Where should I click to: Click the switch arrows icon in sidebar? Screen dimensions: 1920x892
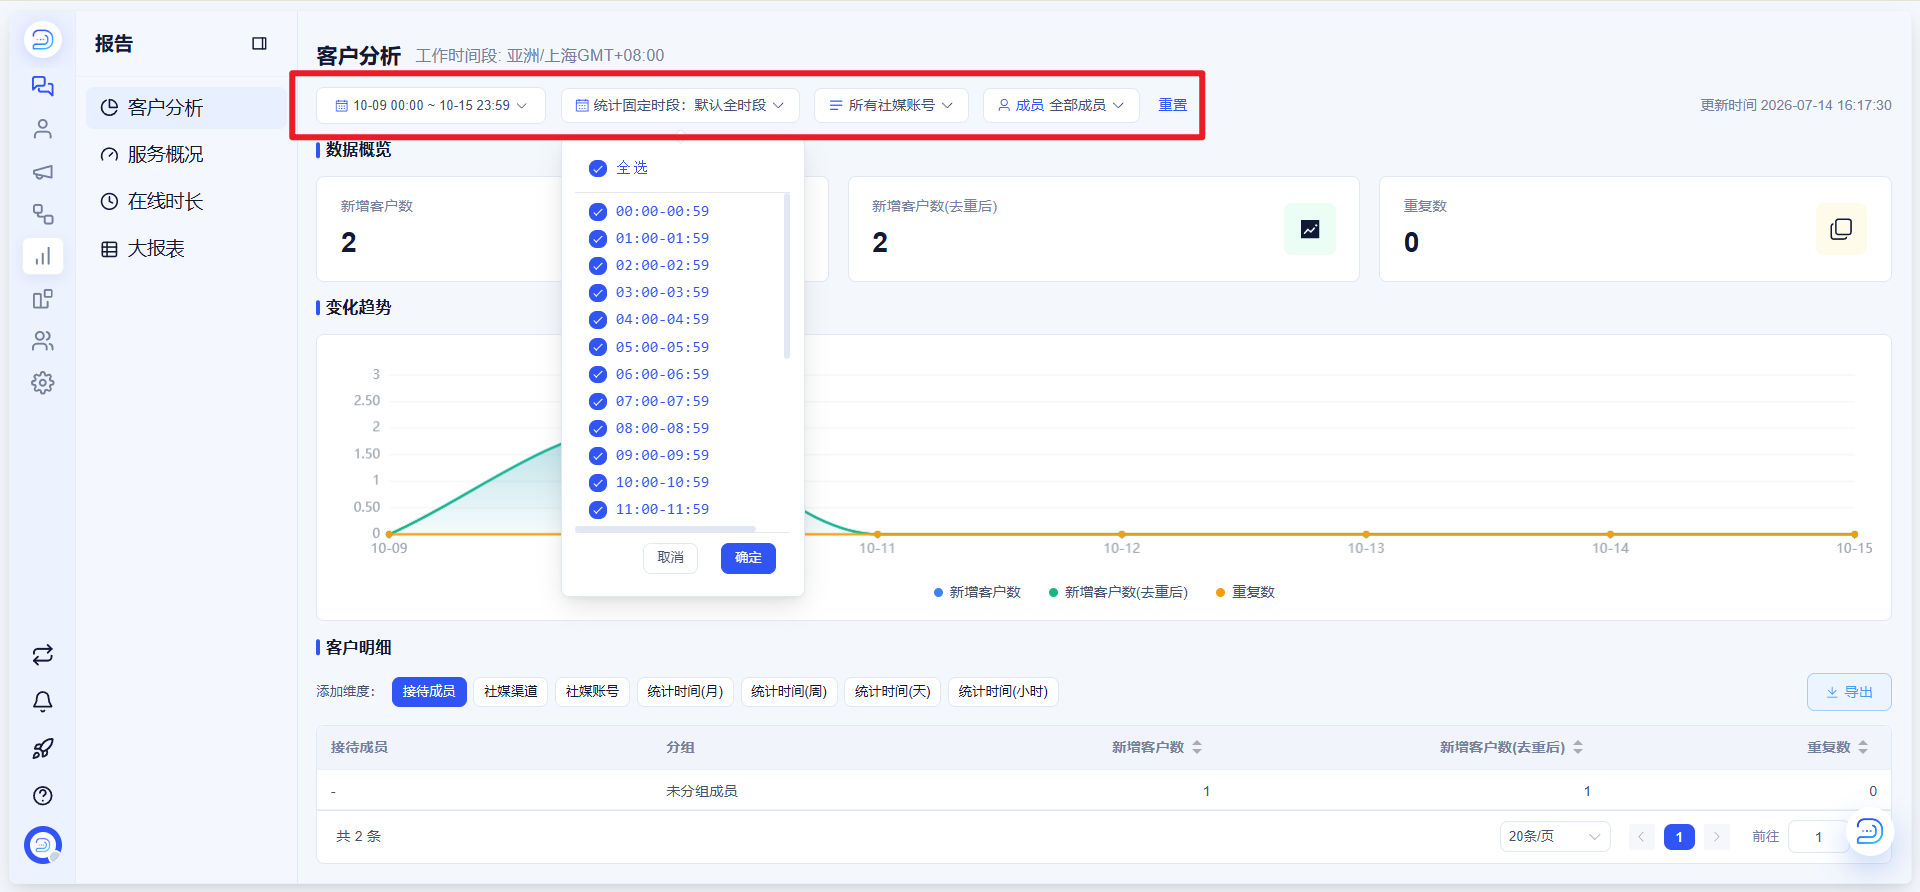[42, 655]
